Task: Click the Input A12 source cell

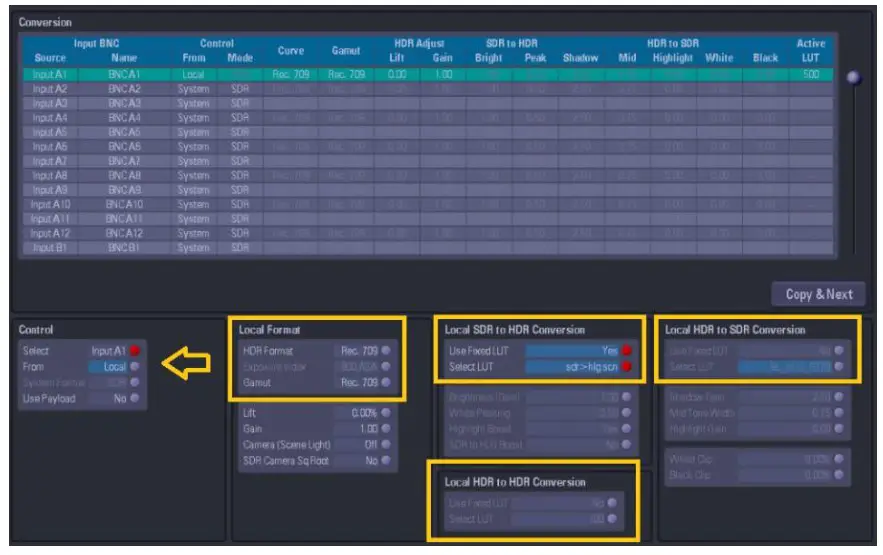Action: coord(50,233)
